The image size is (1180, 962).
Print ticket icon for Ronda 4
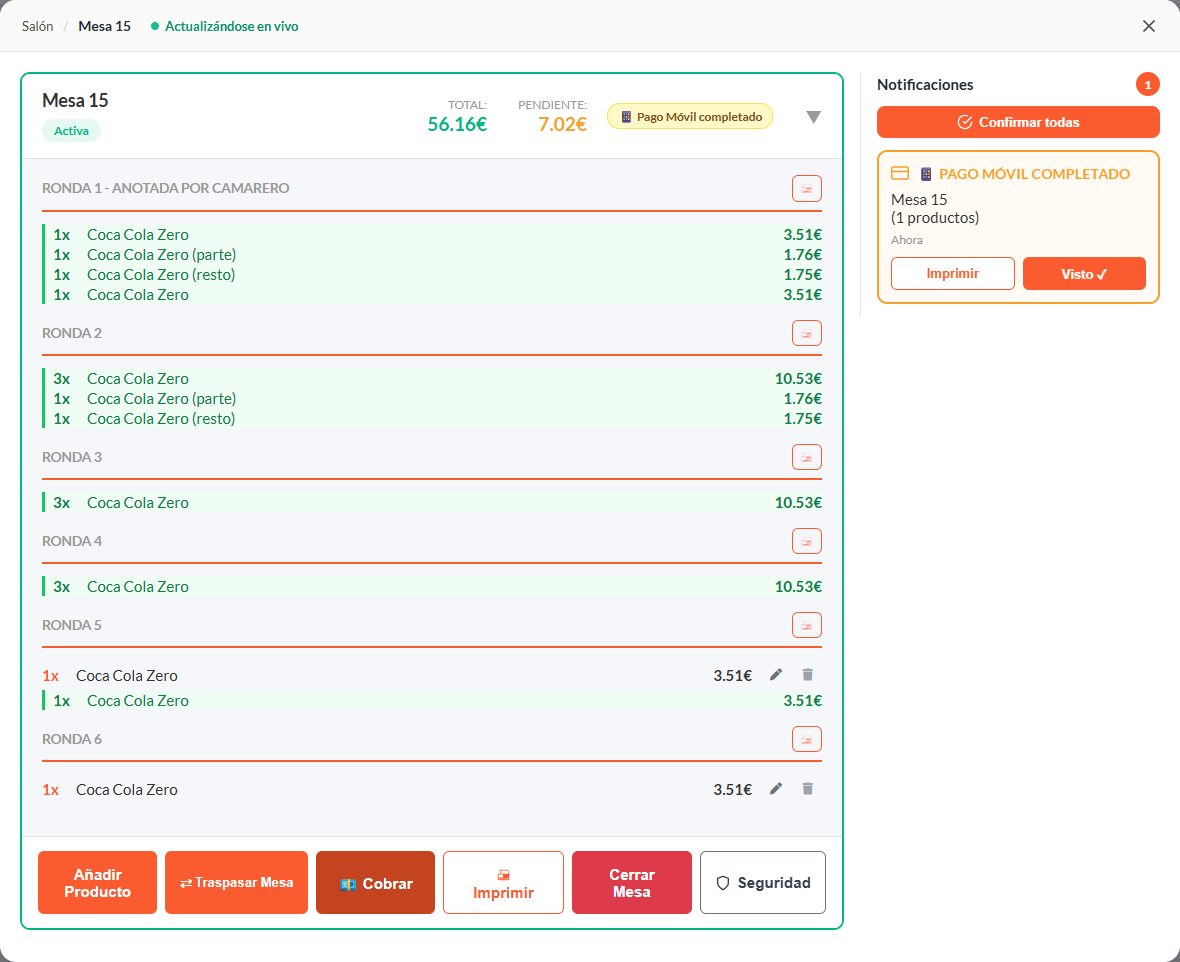tap(807, 540)
